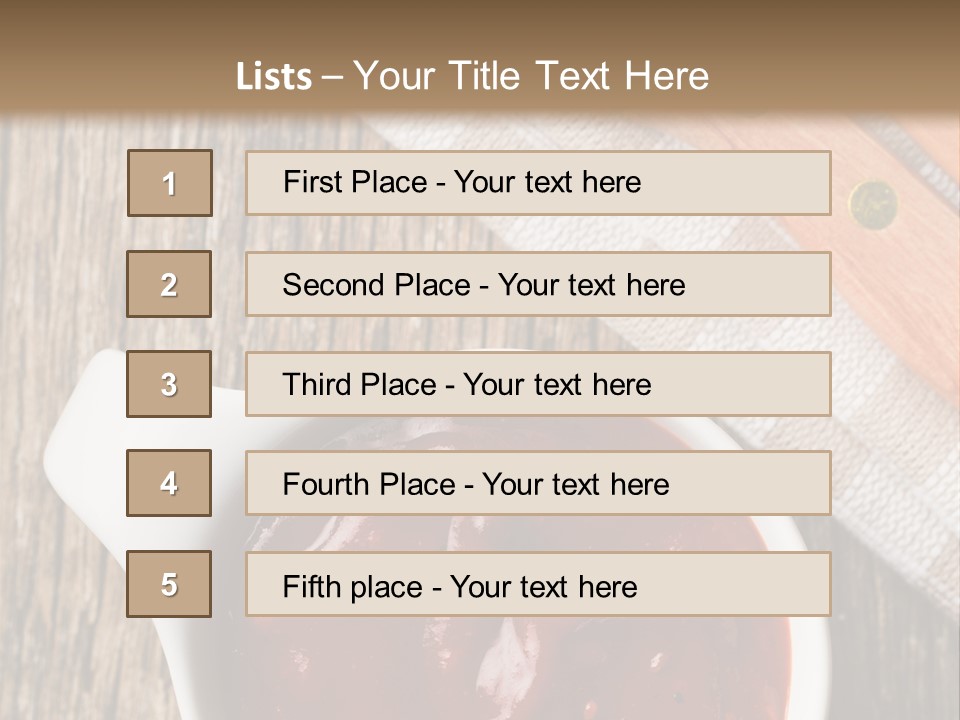Click the number 5 box
Viewport: 960px width, 720px height.
pos(169,584)
